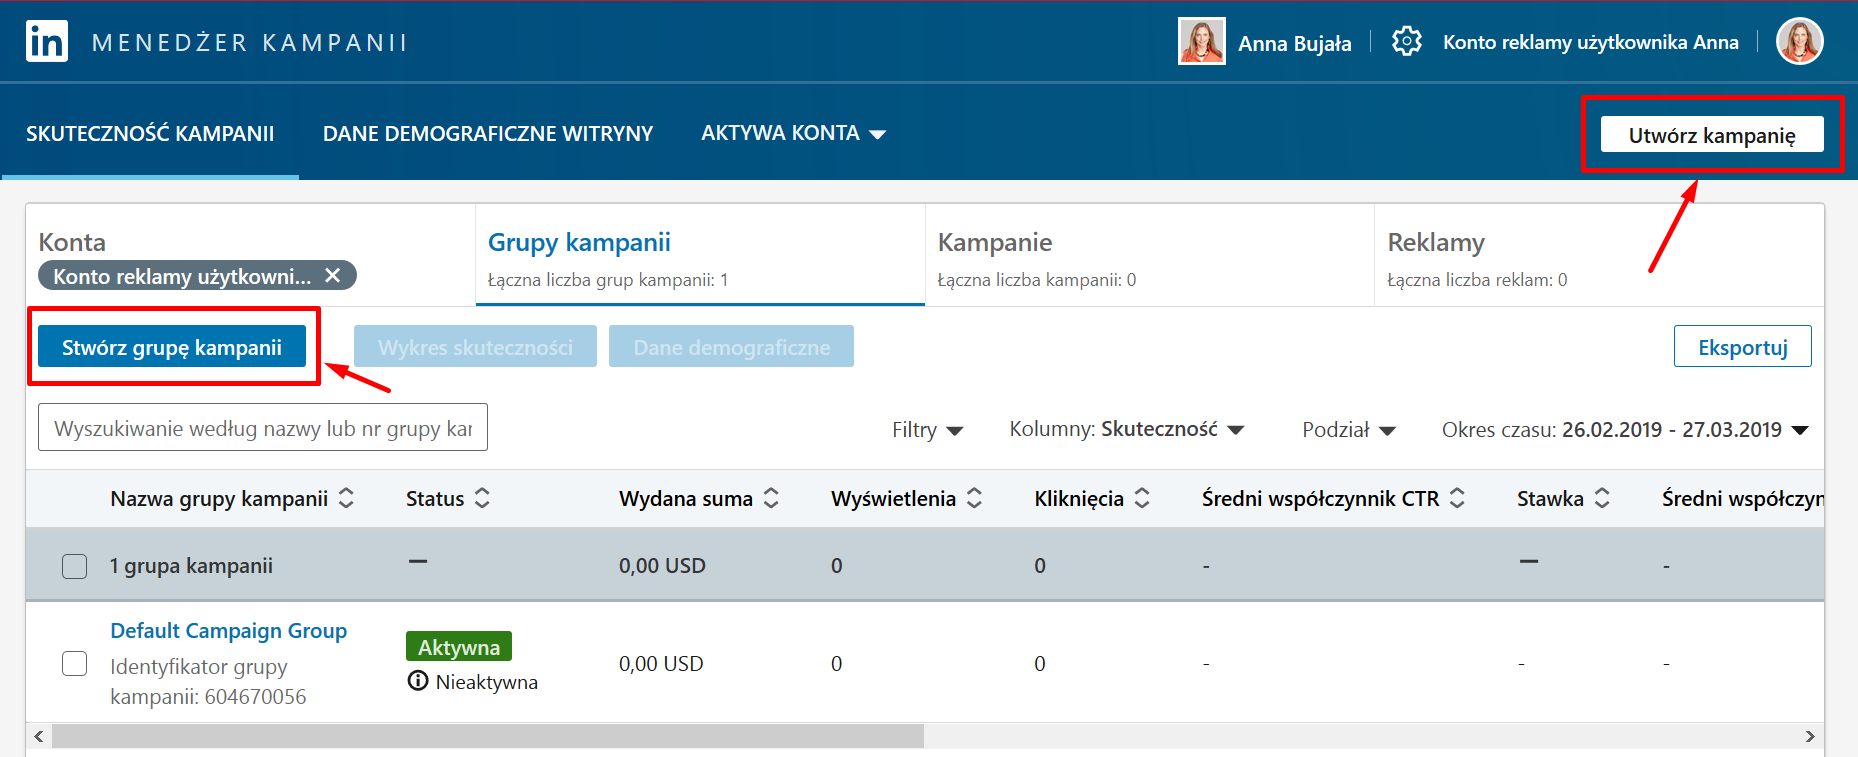This screenshot has width=1858, height=757.
Task: Open the Filtry dropdown
Action: click(927, 430)
